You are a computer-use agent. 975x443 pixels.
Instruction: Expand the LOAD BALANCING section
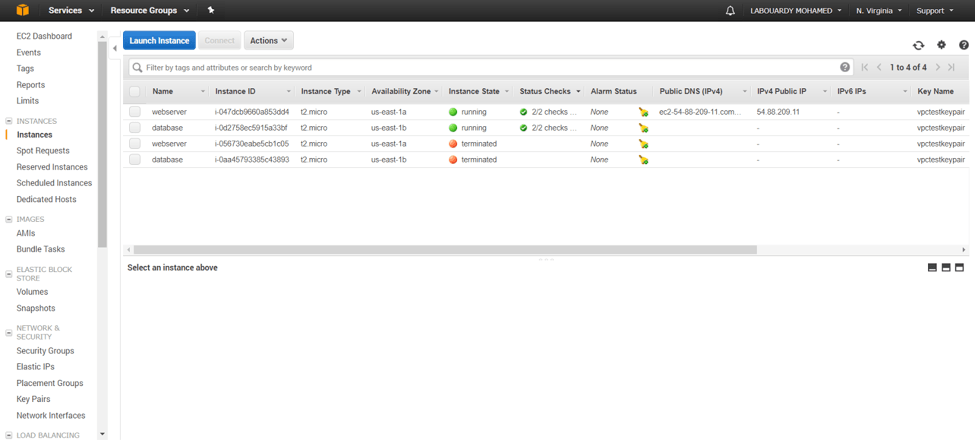tap(8, 436)
